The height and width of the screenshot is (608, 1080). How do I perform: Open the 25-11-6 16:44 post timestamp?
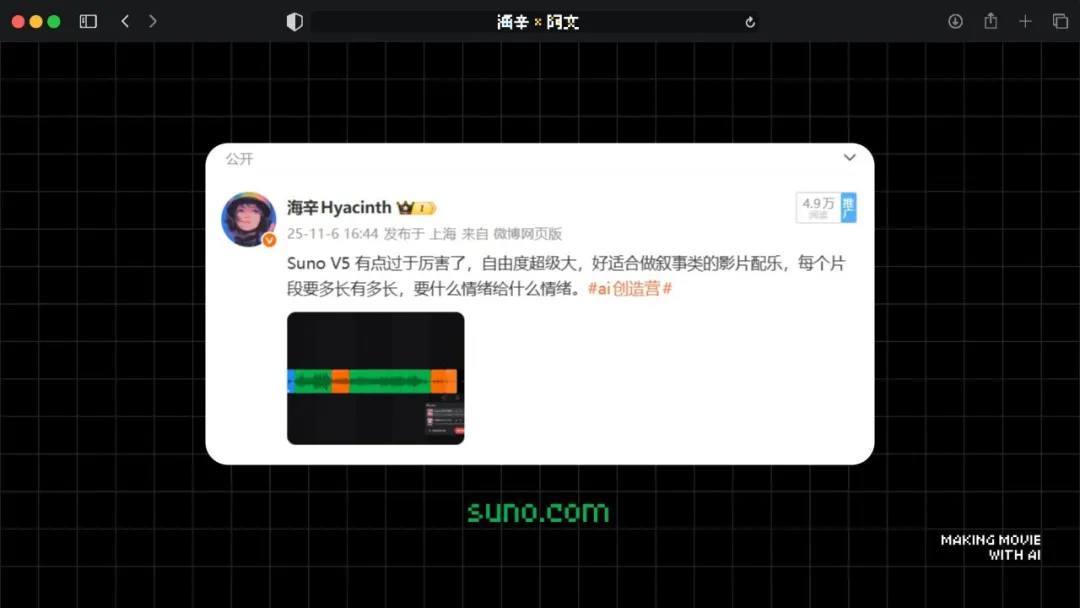click(332, 234)
